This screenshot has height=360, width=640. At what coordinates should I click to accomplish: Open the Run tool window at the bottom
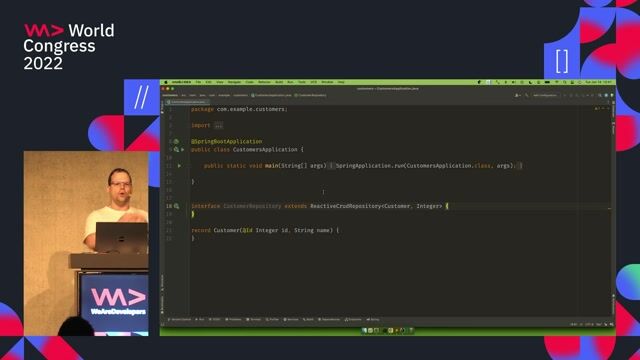click(x=200, y=320)
